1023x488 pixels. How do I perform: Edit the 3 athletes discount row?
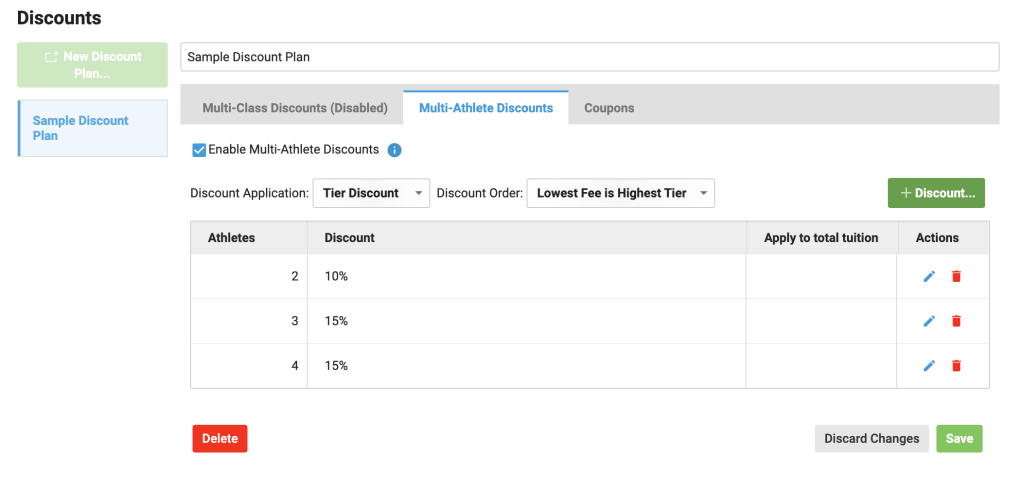point(929,321)
